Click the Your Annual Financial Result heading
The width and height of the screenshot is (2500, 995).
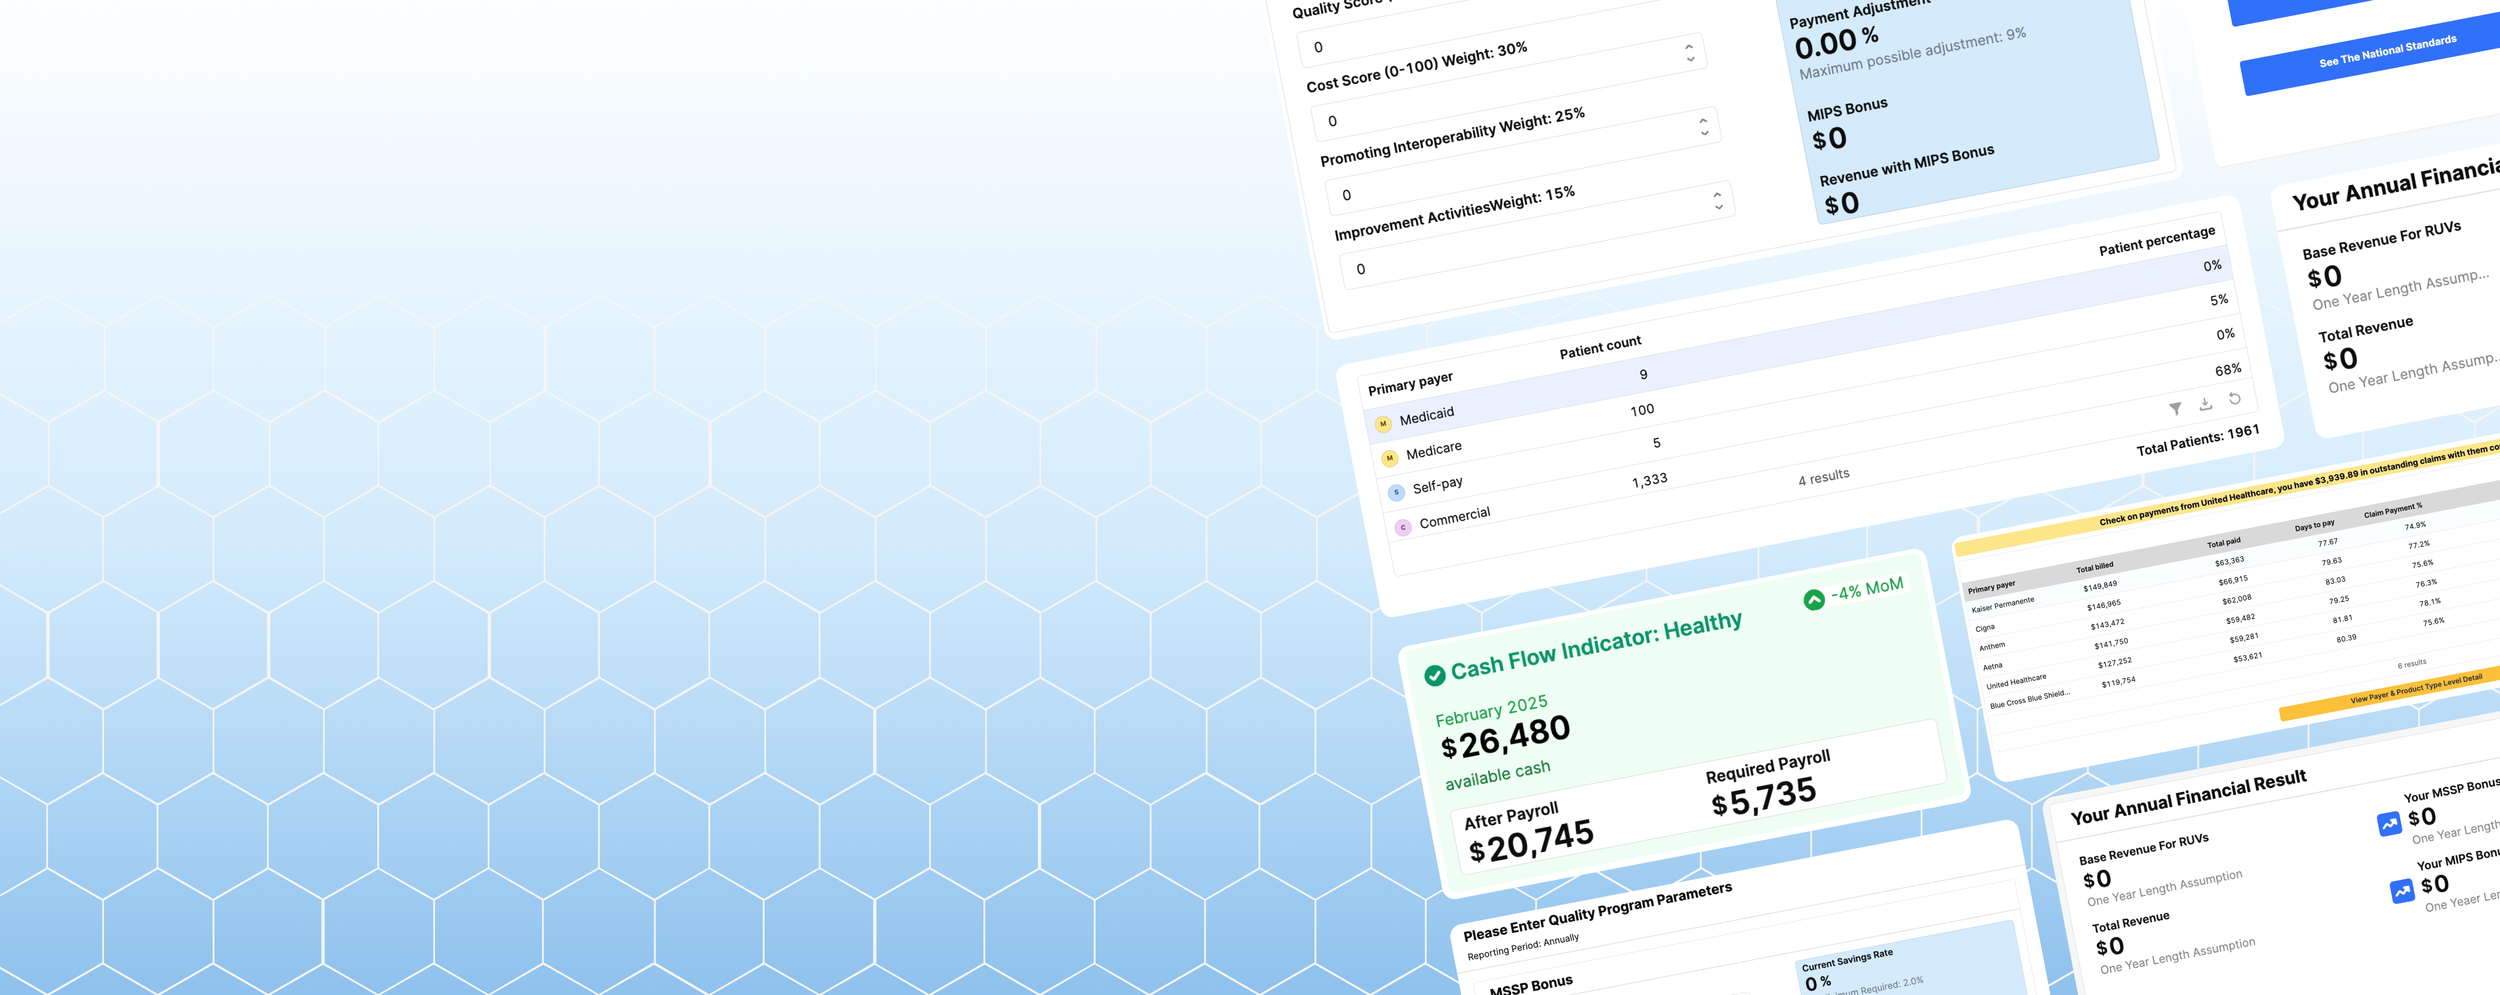coord(2188,797)
